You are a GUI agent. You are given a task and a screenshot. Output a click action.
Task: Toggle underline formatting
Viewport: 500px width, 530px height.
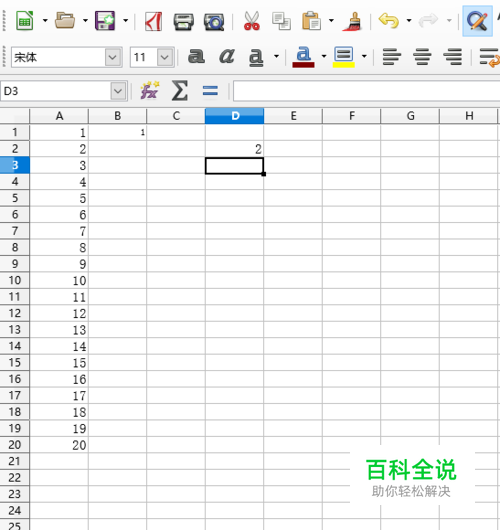point(256,57)
